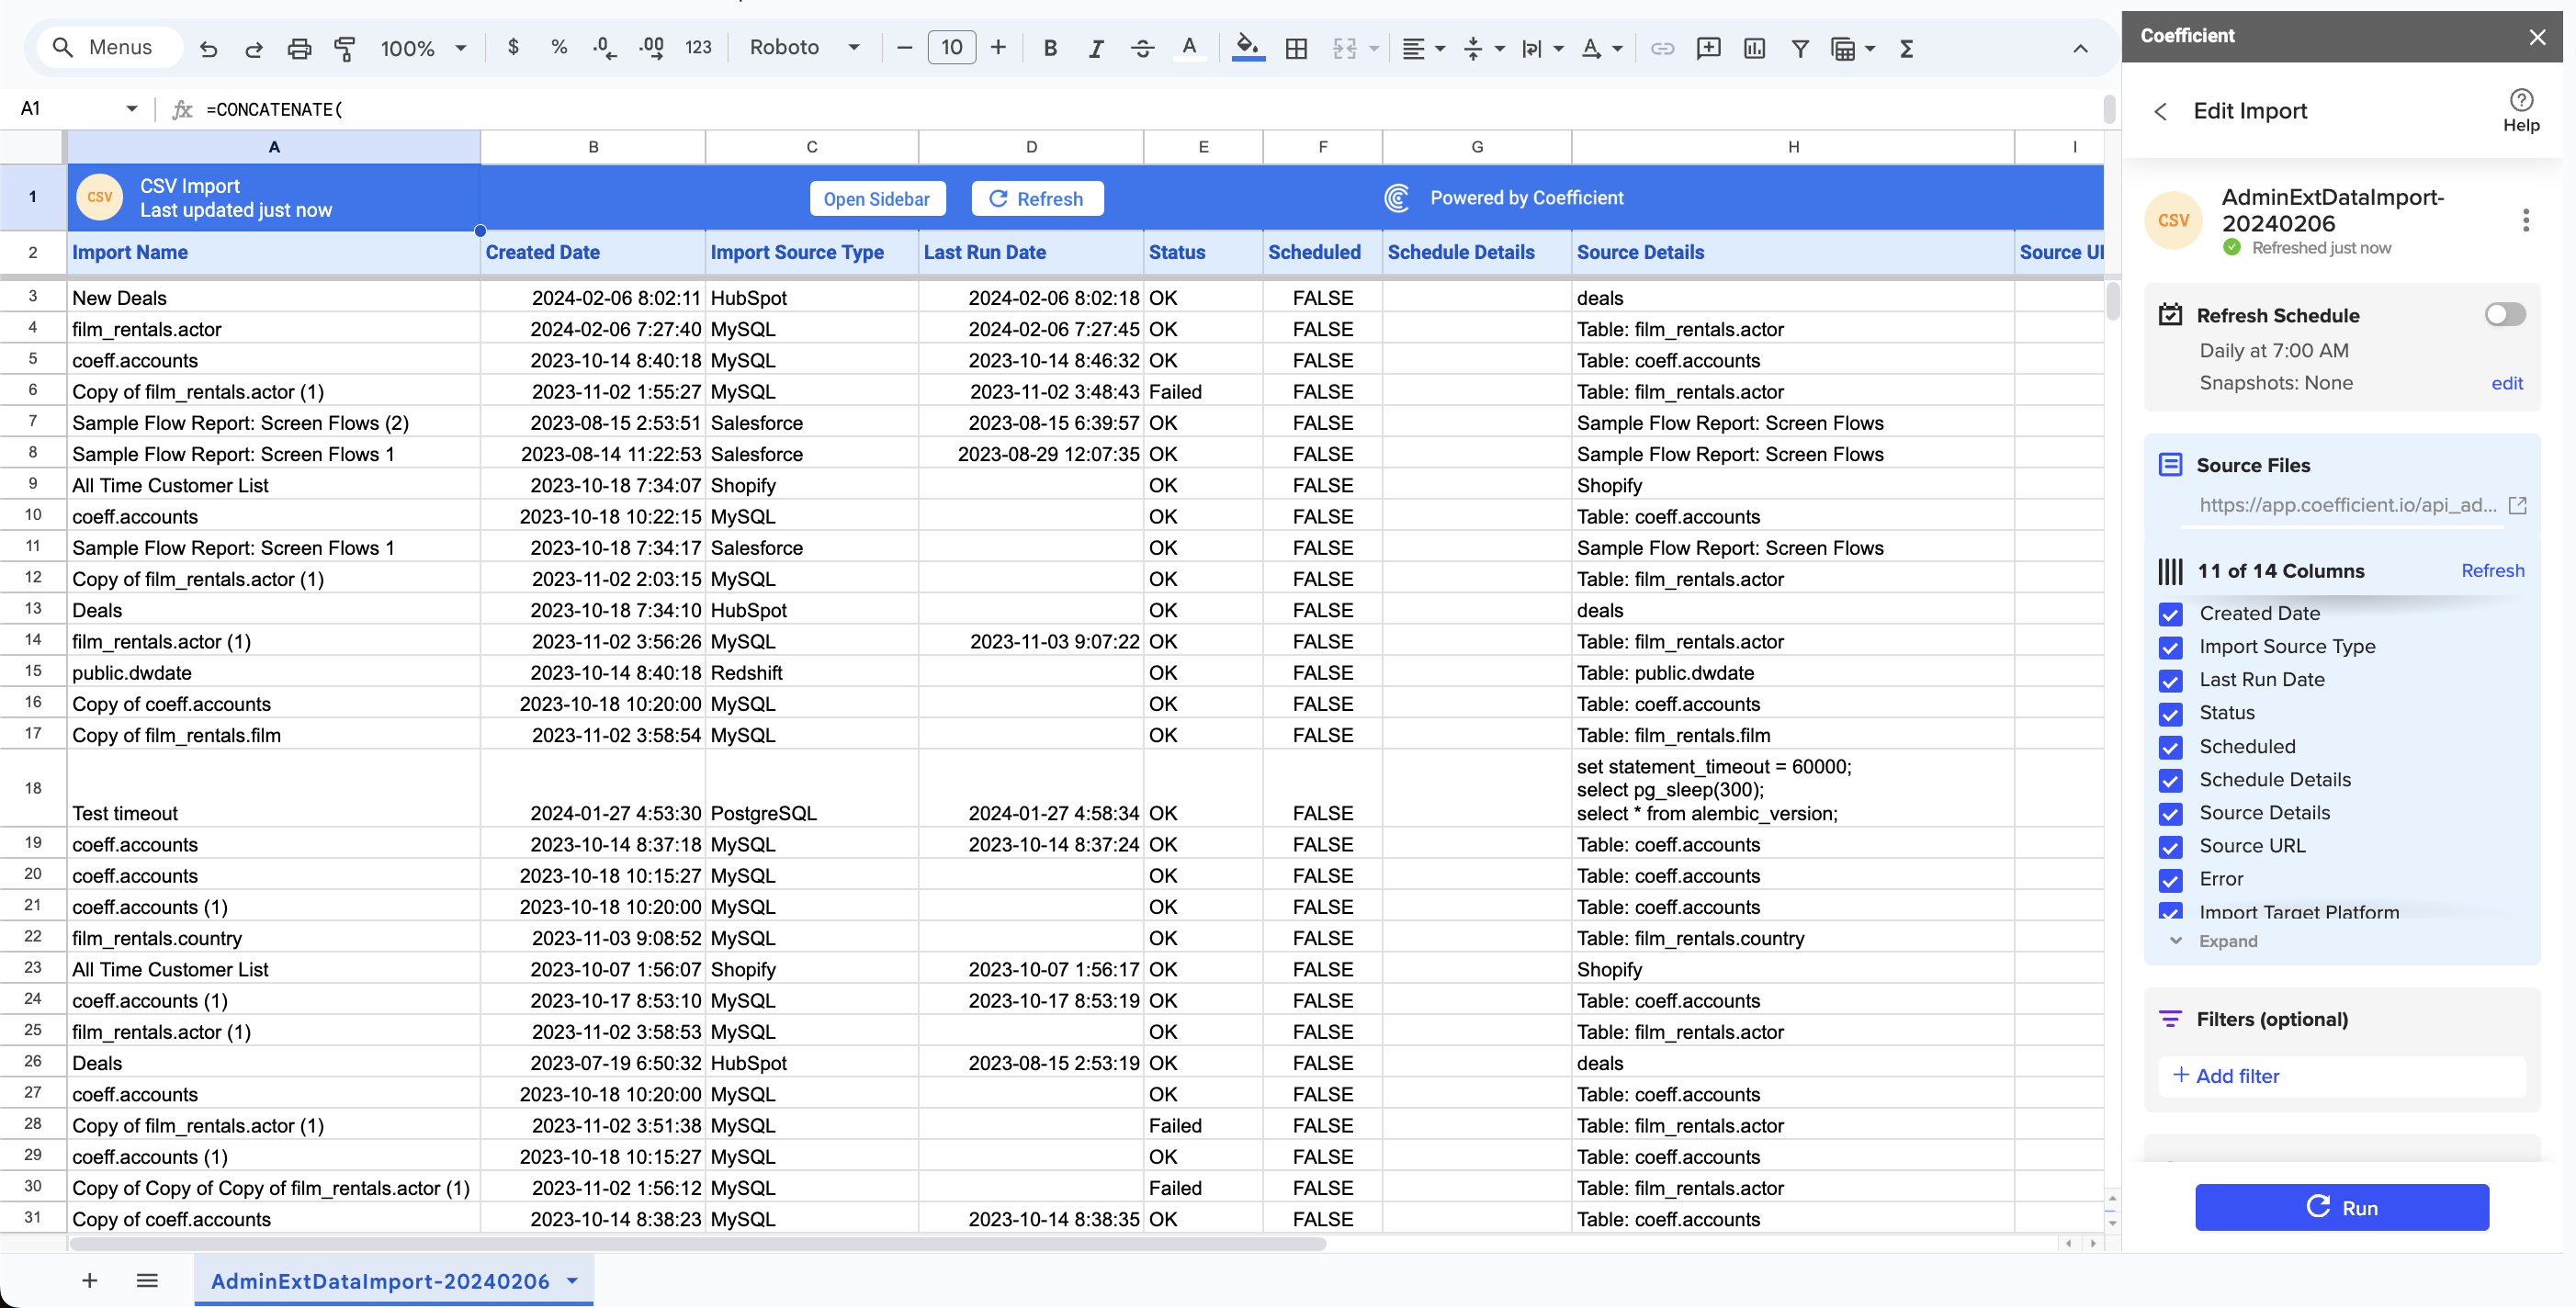Screen dimensions: 2576x1308
Task: Open the Roboto font dropdown
Action: pos(805,47)
